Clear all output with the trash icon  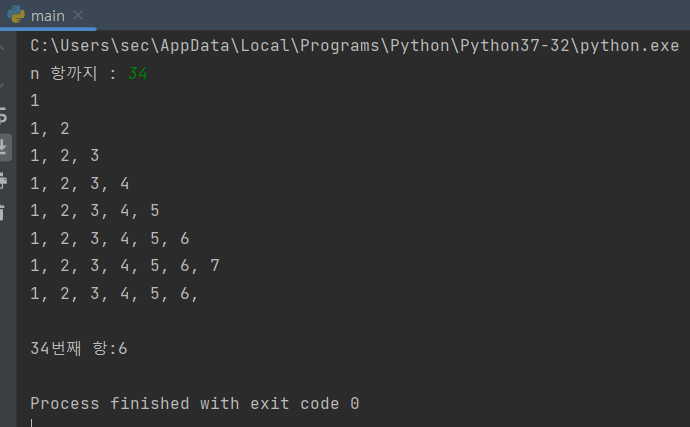click(2, 212)
